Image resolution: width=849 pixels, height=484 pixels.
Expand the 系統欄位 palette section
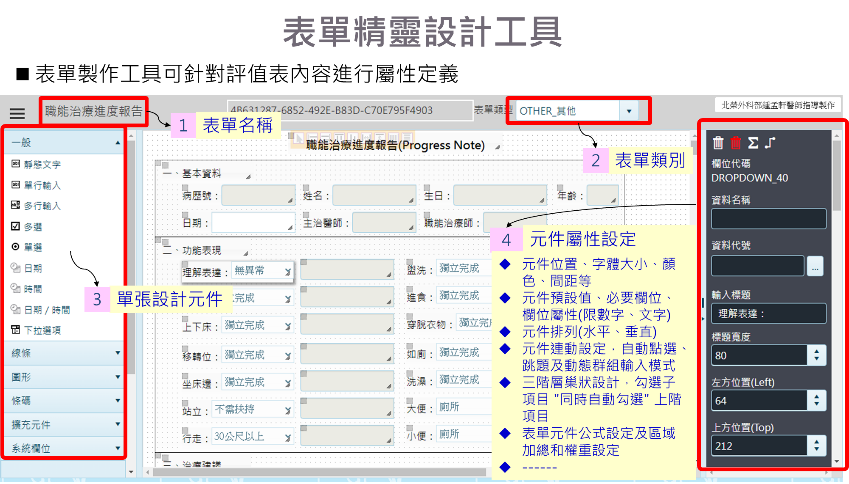[65, 448]
